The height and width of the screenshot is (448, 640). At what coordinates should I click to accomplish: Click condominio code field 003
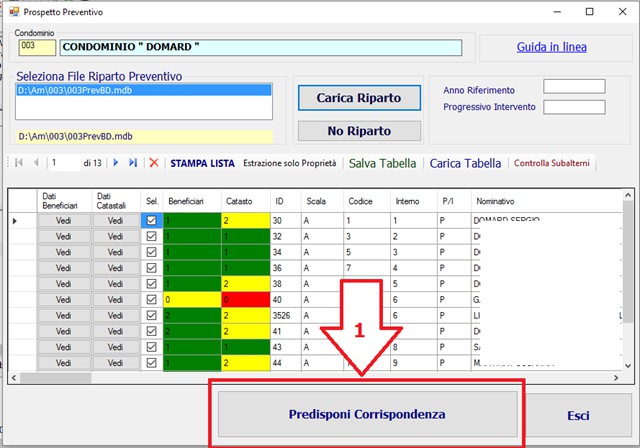(x=37, y=48)
